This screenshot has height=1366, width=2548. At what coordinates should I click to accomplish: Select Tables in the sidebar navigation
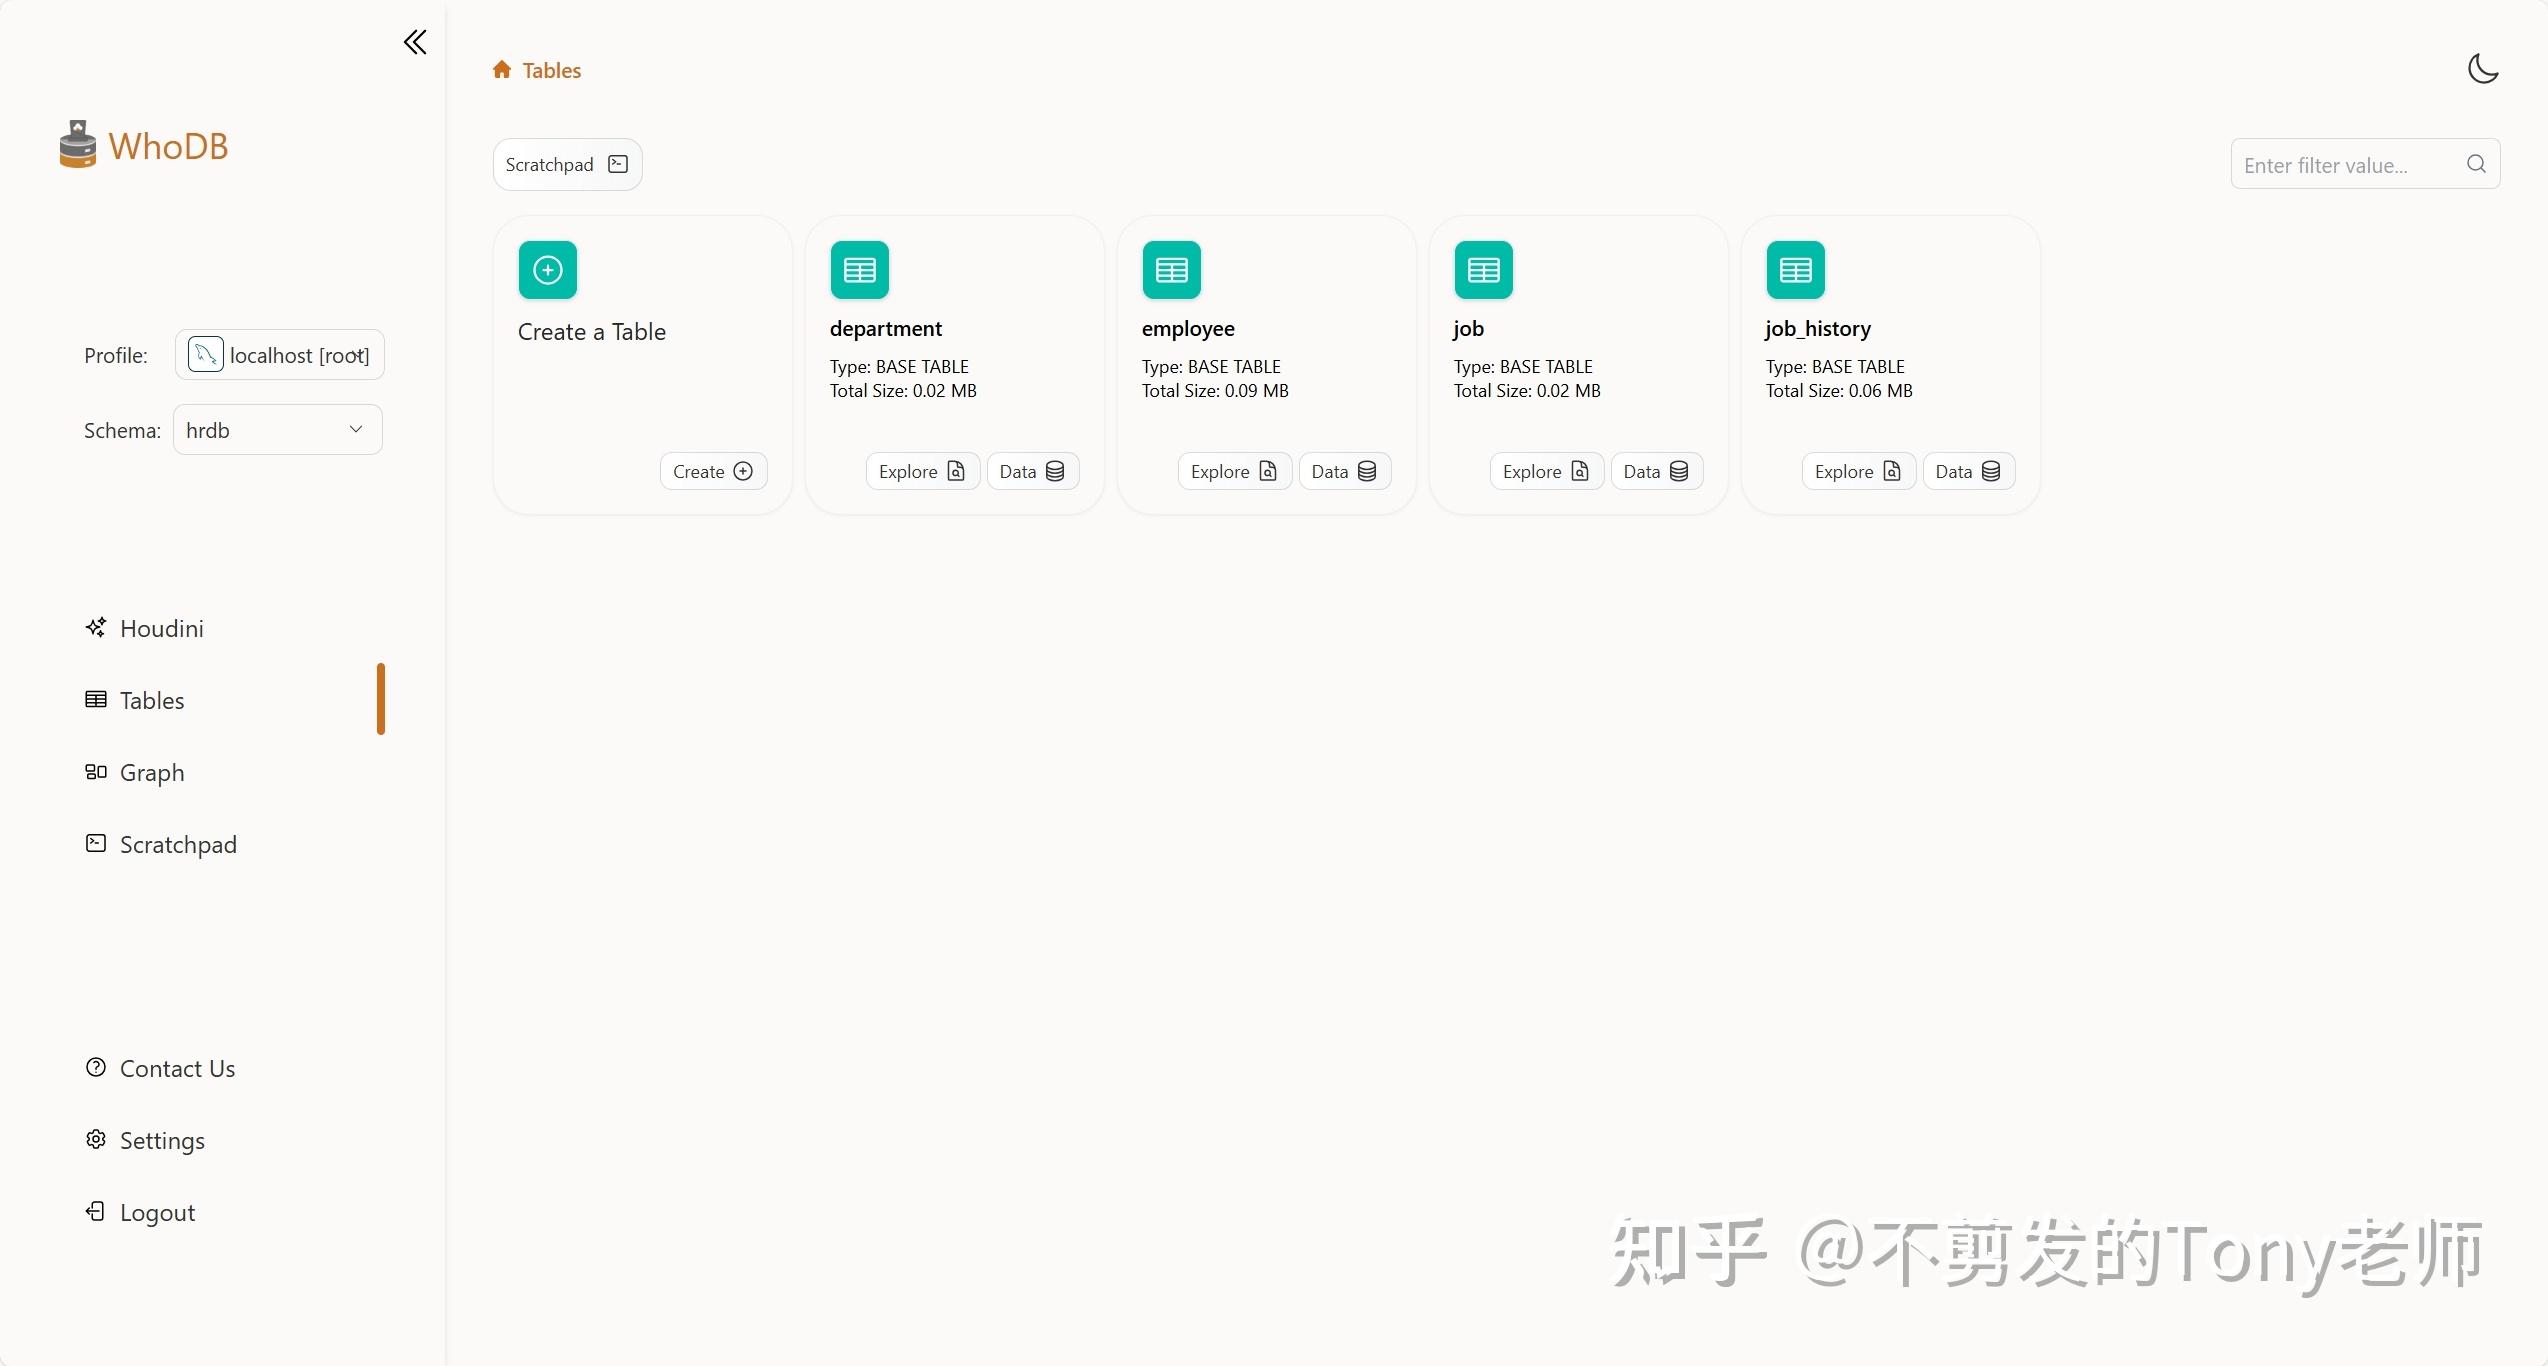point(151,700)
